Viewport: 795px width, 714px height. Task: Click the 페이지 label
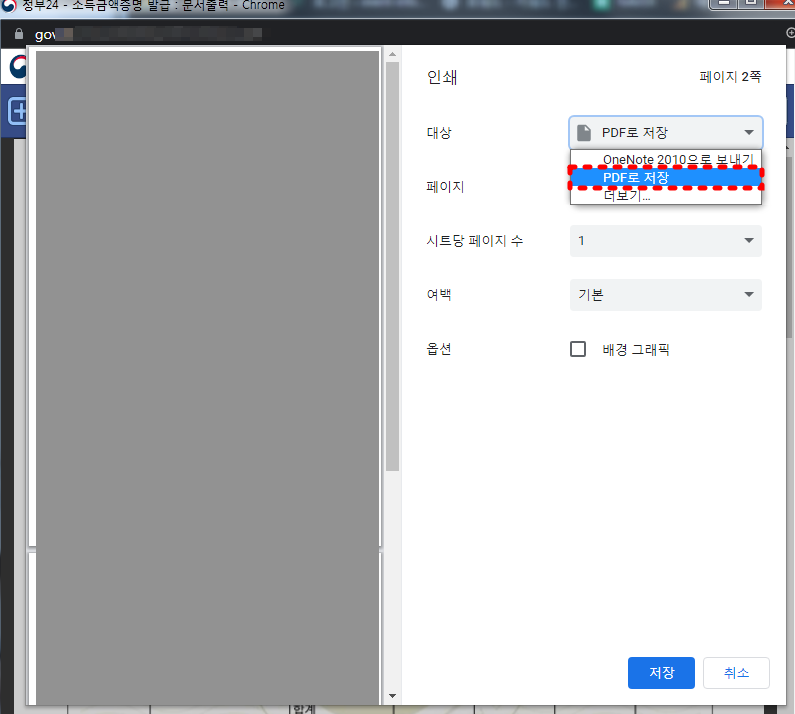click(x=445, y=187)
